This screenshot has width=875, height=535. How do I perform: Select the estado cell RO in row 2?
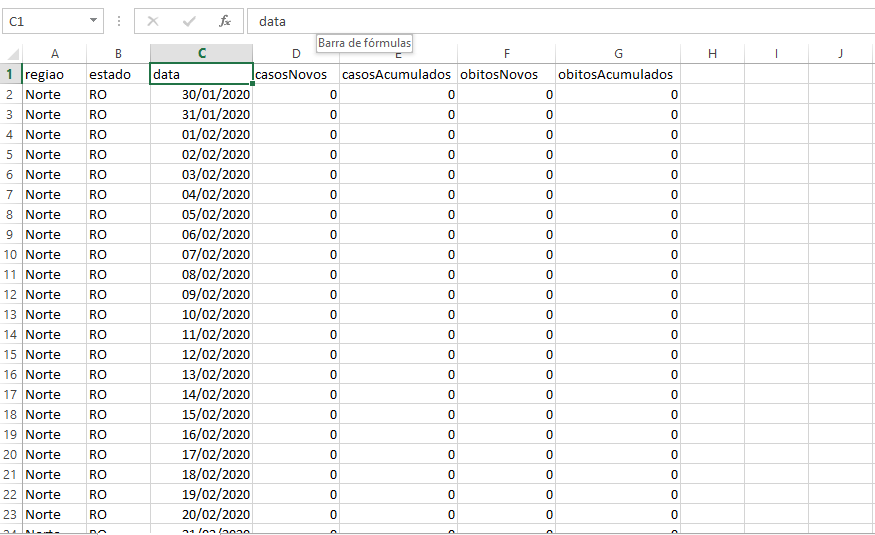point(118,94)
